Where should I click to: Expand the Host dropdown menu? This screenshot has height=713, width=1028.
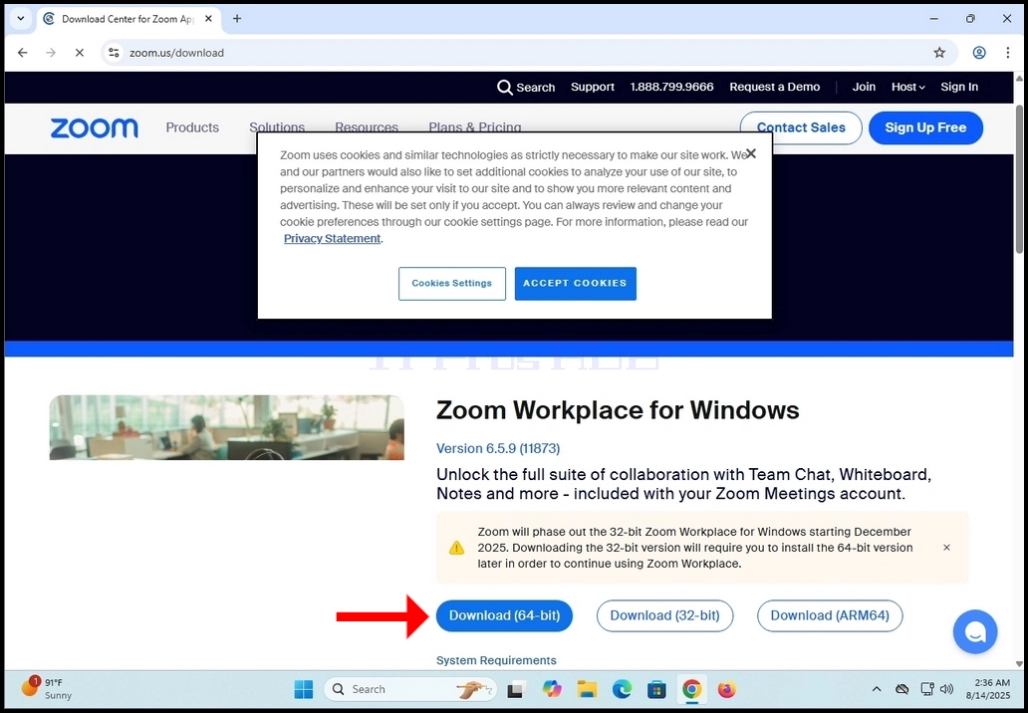908,87
